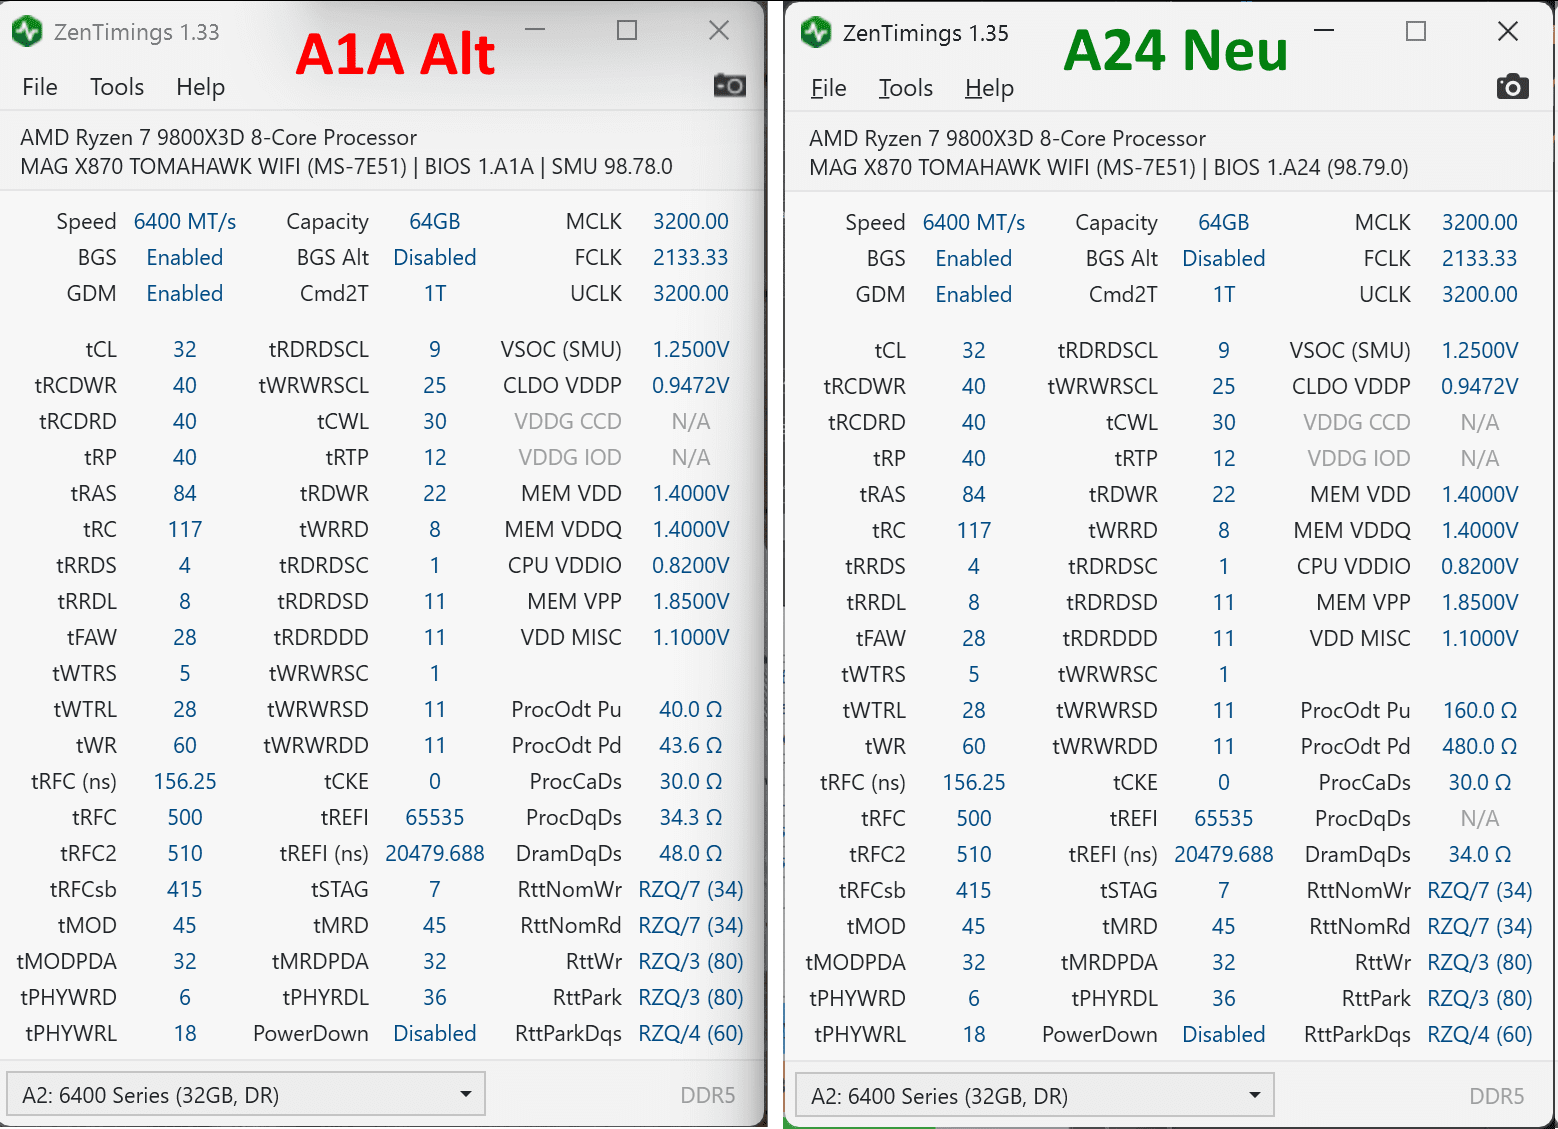Select ProcOdt Pd value 480.0 Ω
Screen dimensions: 1558x1129
point(1479,746)
